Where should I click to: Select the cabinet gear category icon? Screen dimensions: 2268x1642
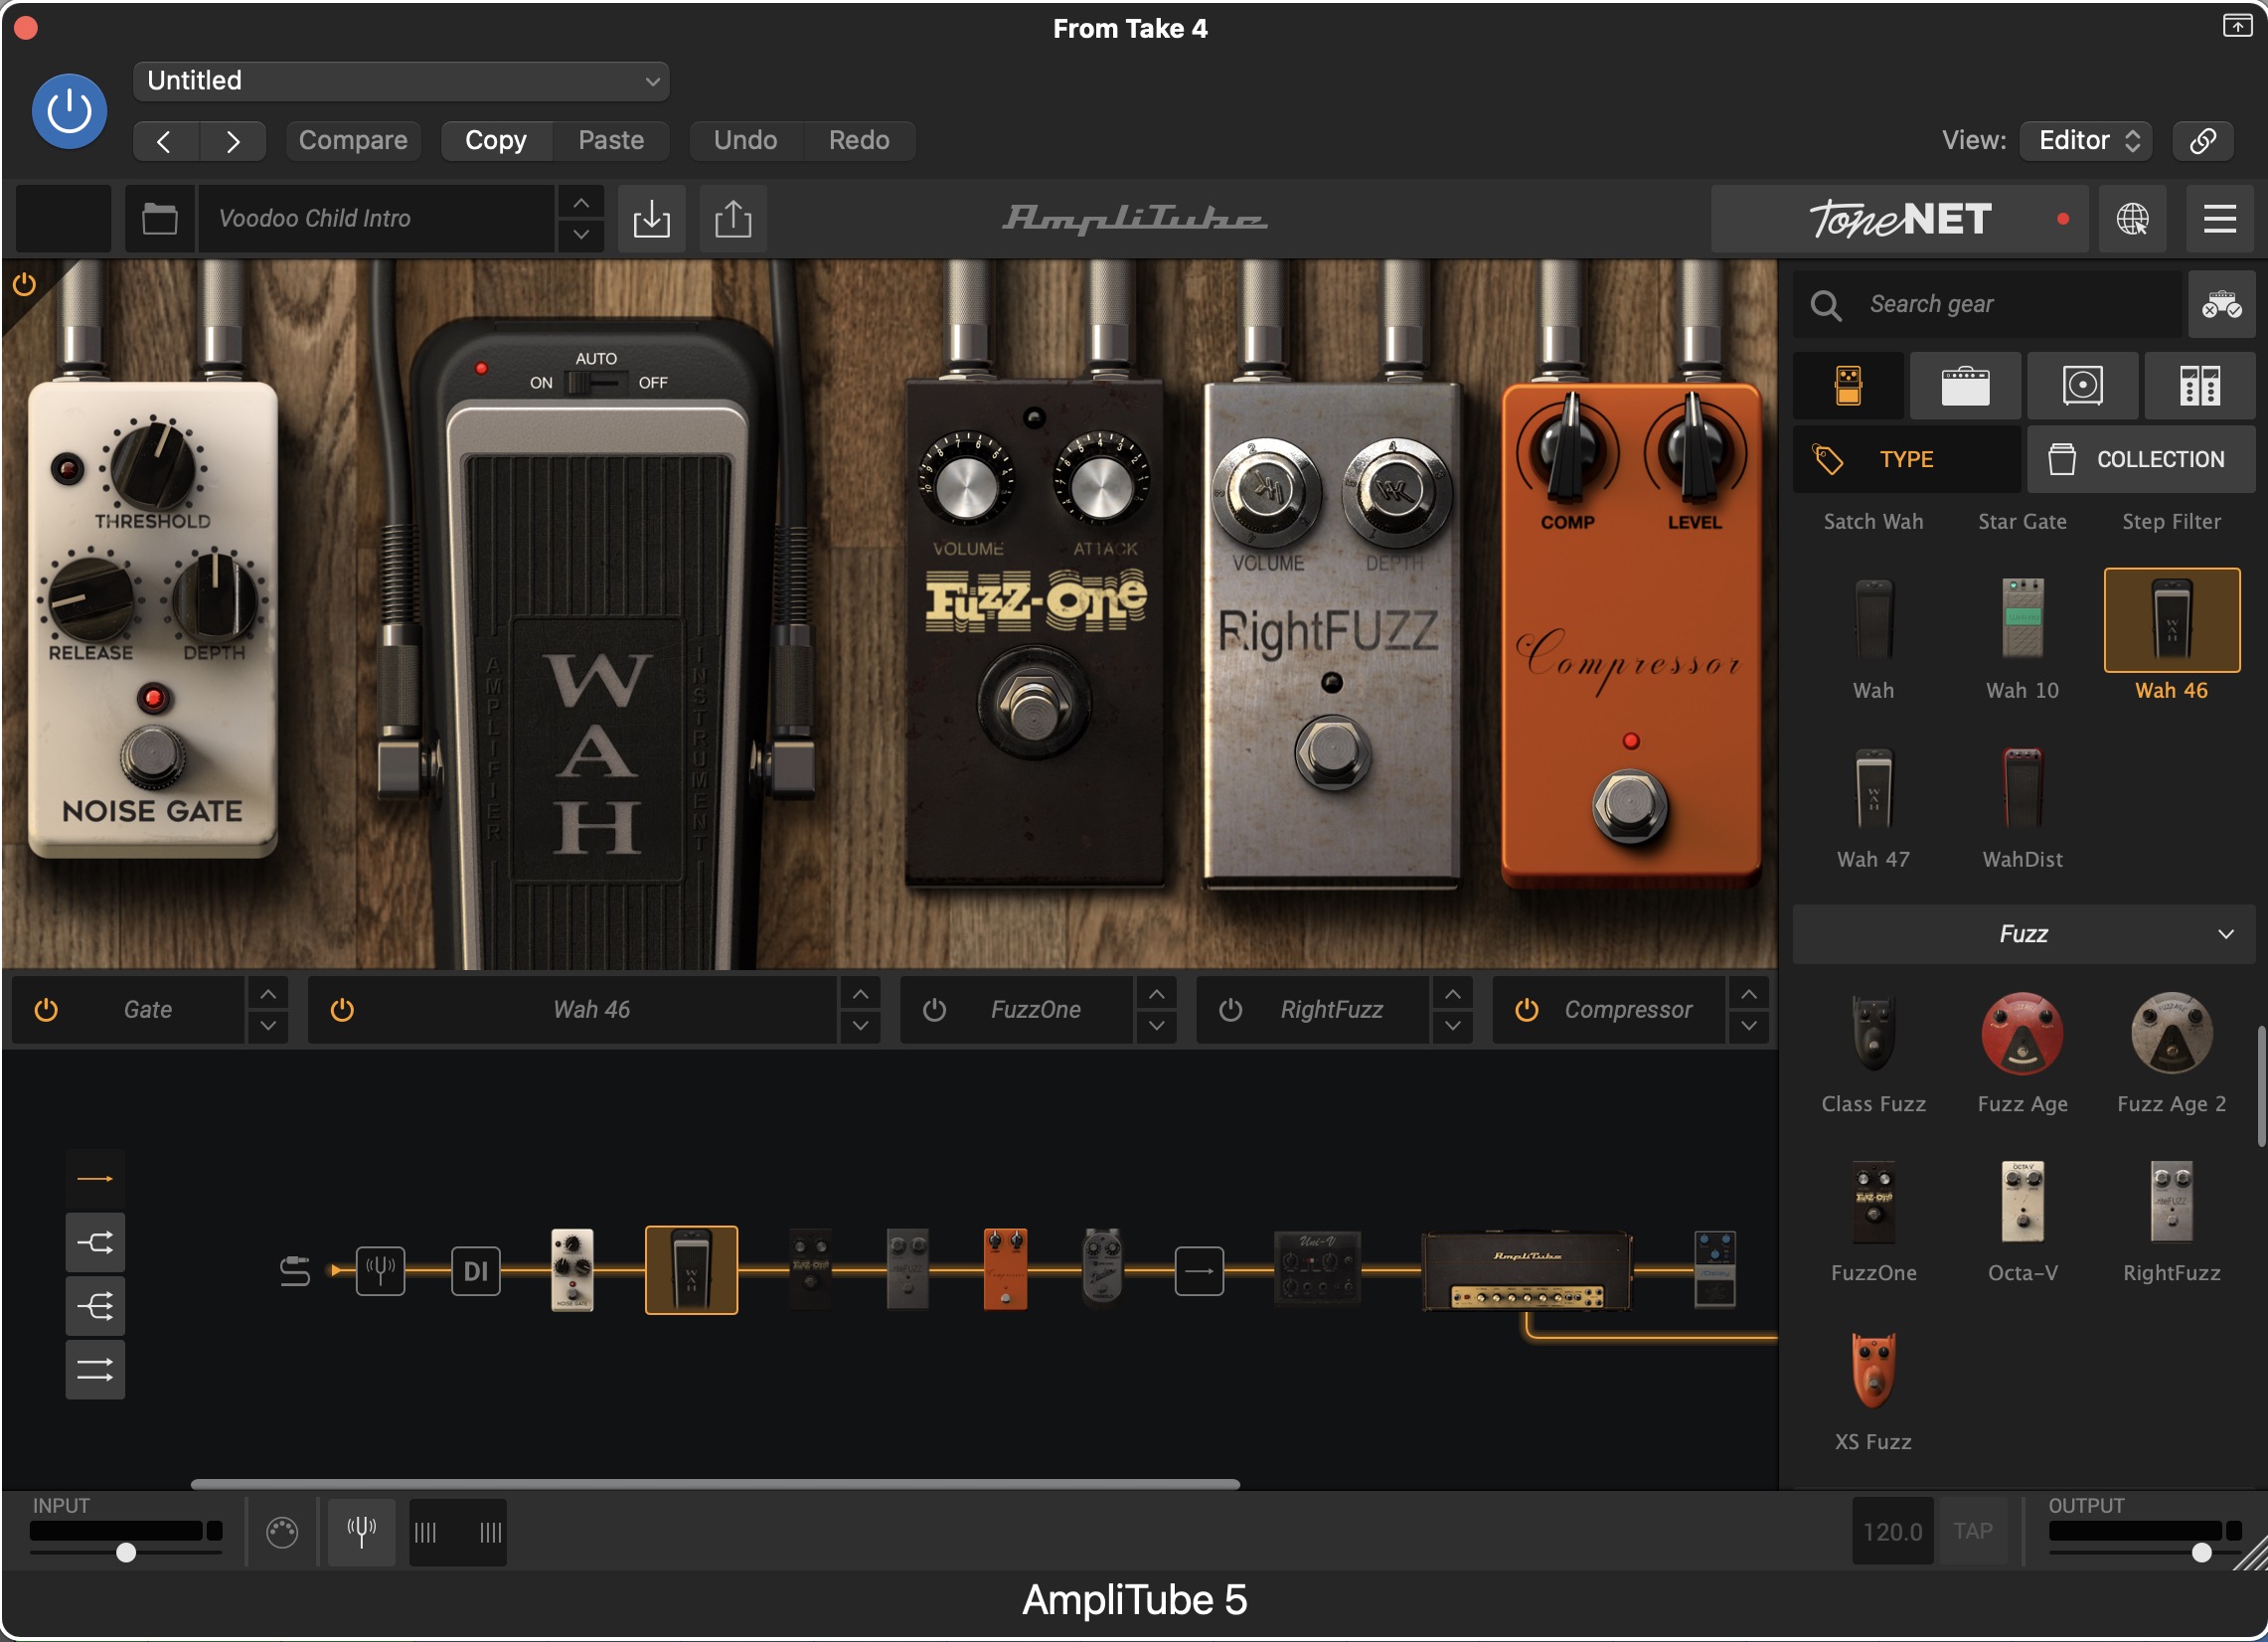[x=2082, y=386]
